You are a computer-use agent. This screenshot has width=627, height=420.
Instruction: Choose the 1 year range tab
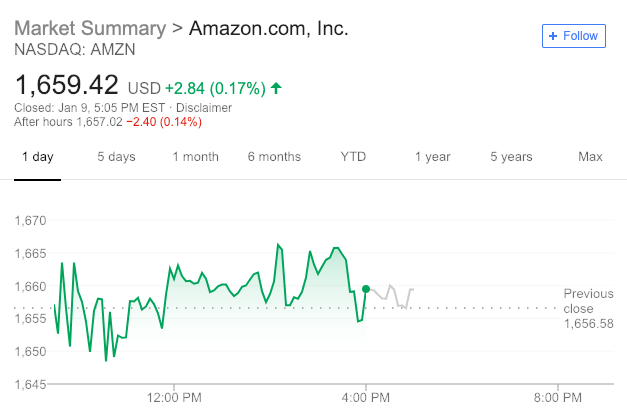click(x=432, y=157)
